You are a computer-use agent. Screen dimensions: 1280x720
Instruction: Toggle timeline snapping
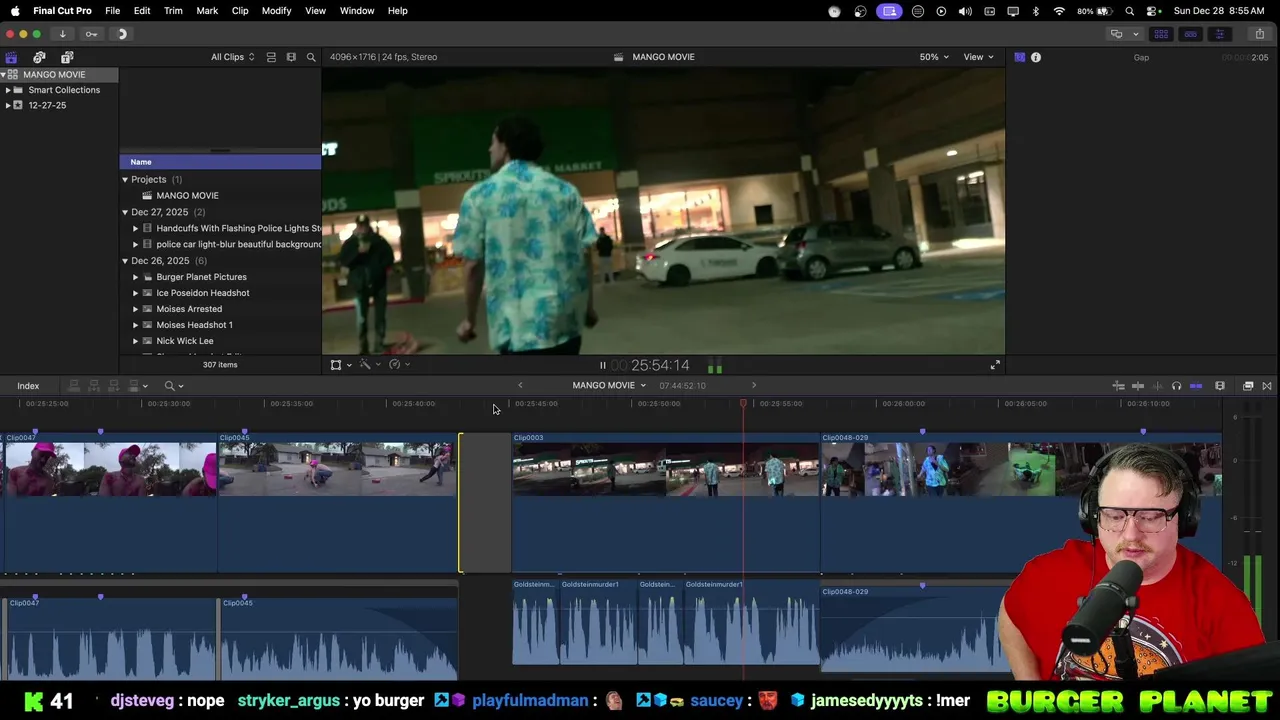click(1196, 386)
